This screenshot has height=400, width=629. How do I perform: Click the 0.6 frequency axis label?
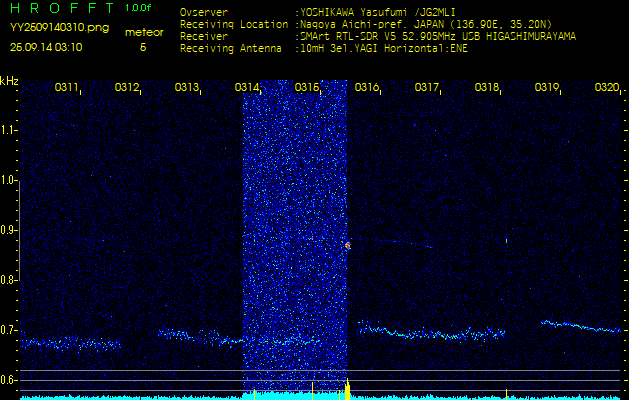coord(9,380)
